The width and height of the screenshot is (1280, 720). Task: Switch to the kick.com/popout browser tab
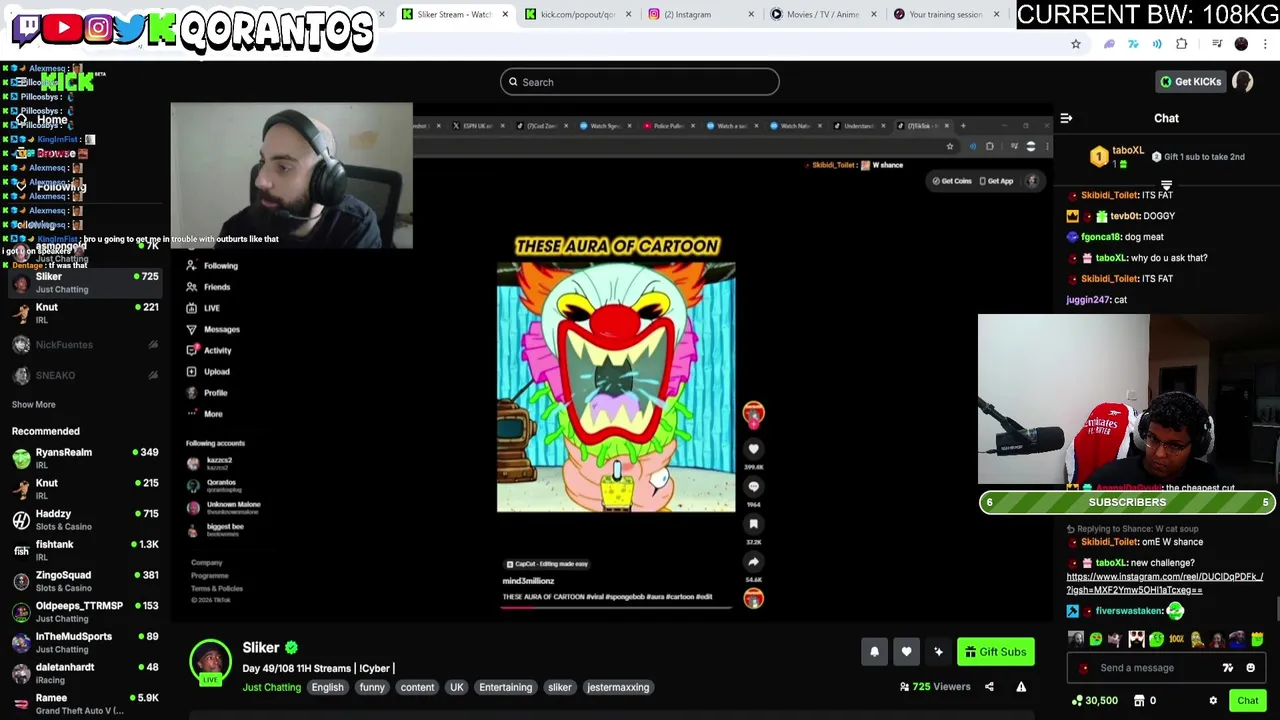tap(576, 14)
